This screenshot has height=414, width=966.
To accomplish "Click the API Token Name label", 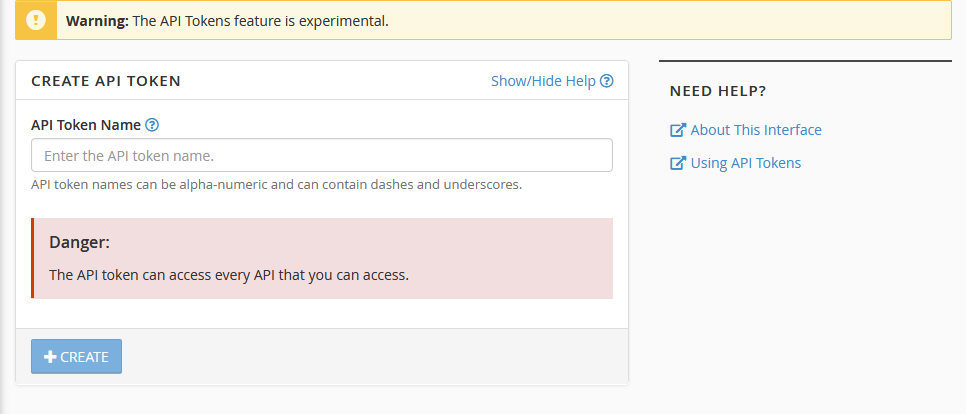I will [x=86, y=125].
